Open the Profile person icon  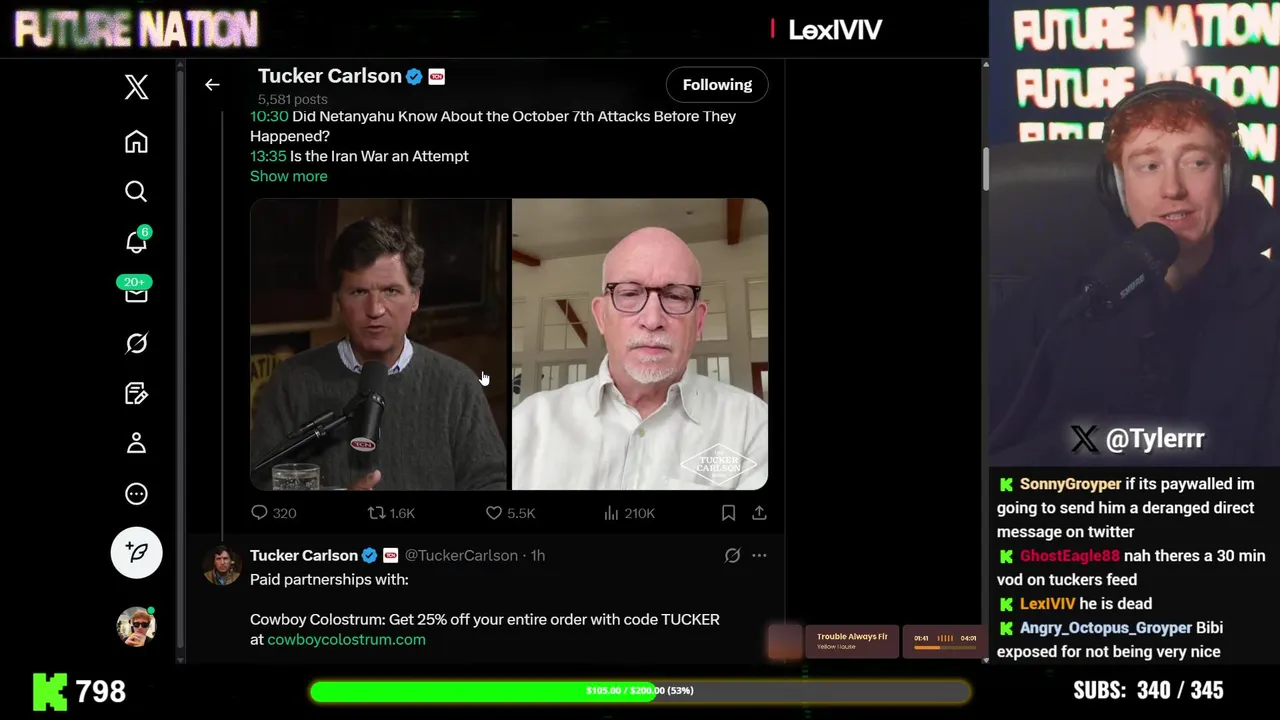[x=136, y=443]
